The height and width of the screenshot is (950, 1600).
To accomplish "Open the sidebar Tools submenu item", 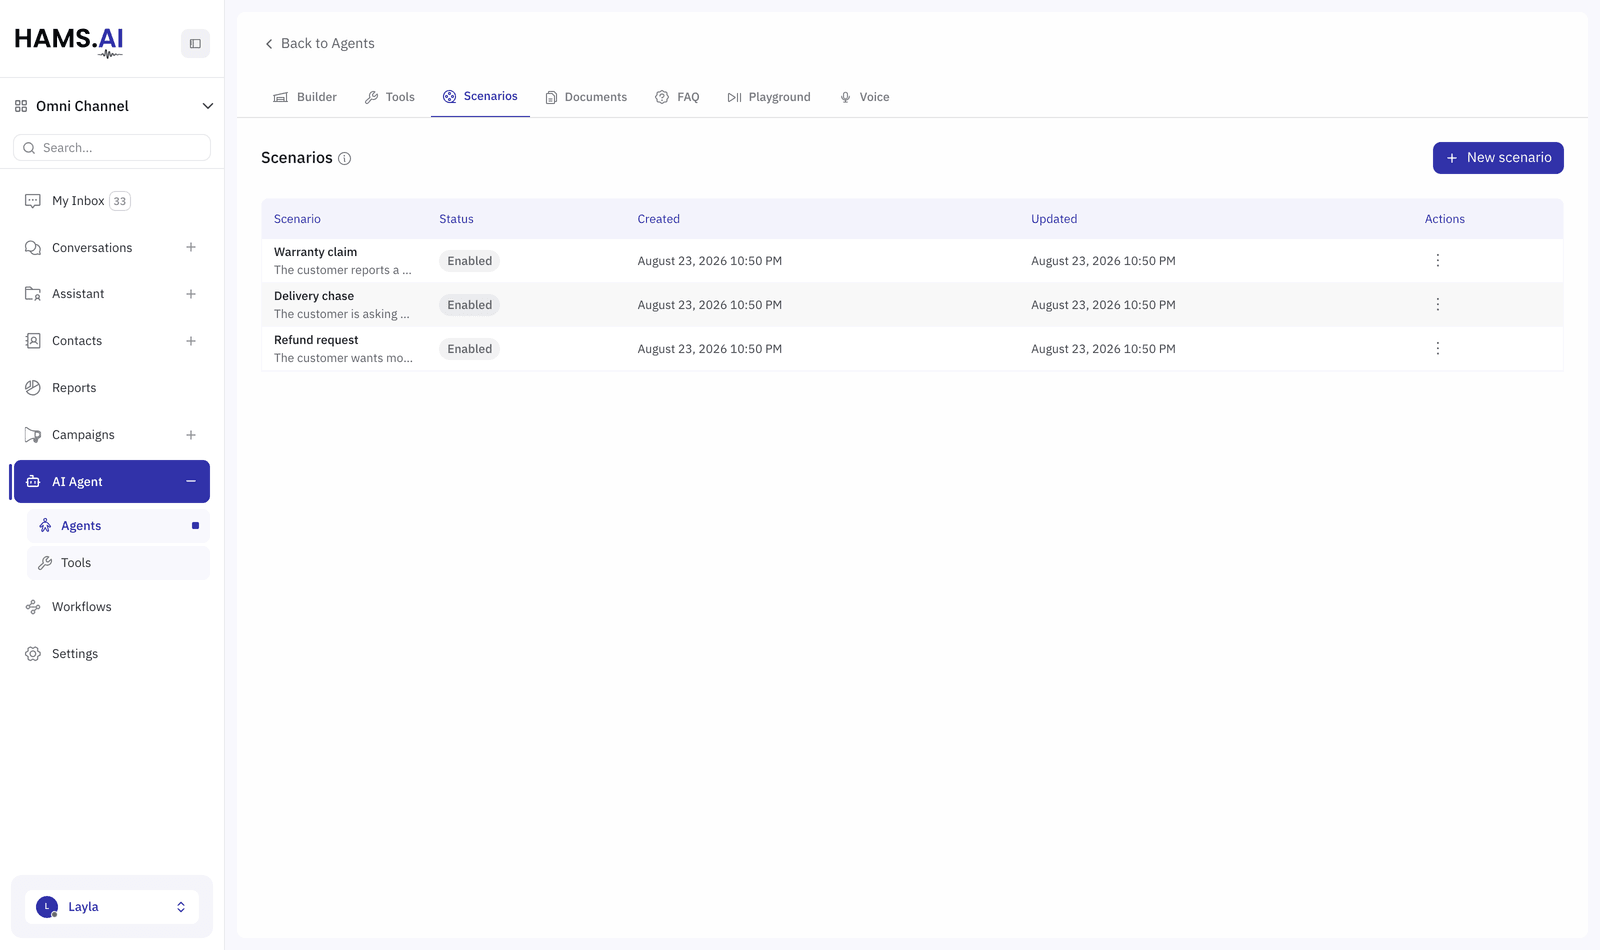I will click(118, 563).
